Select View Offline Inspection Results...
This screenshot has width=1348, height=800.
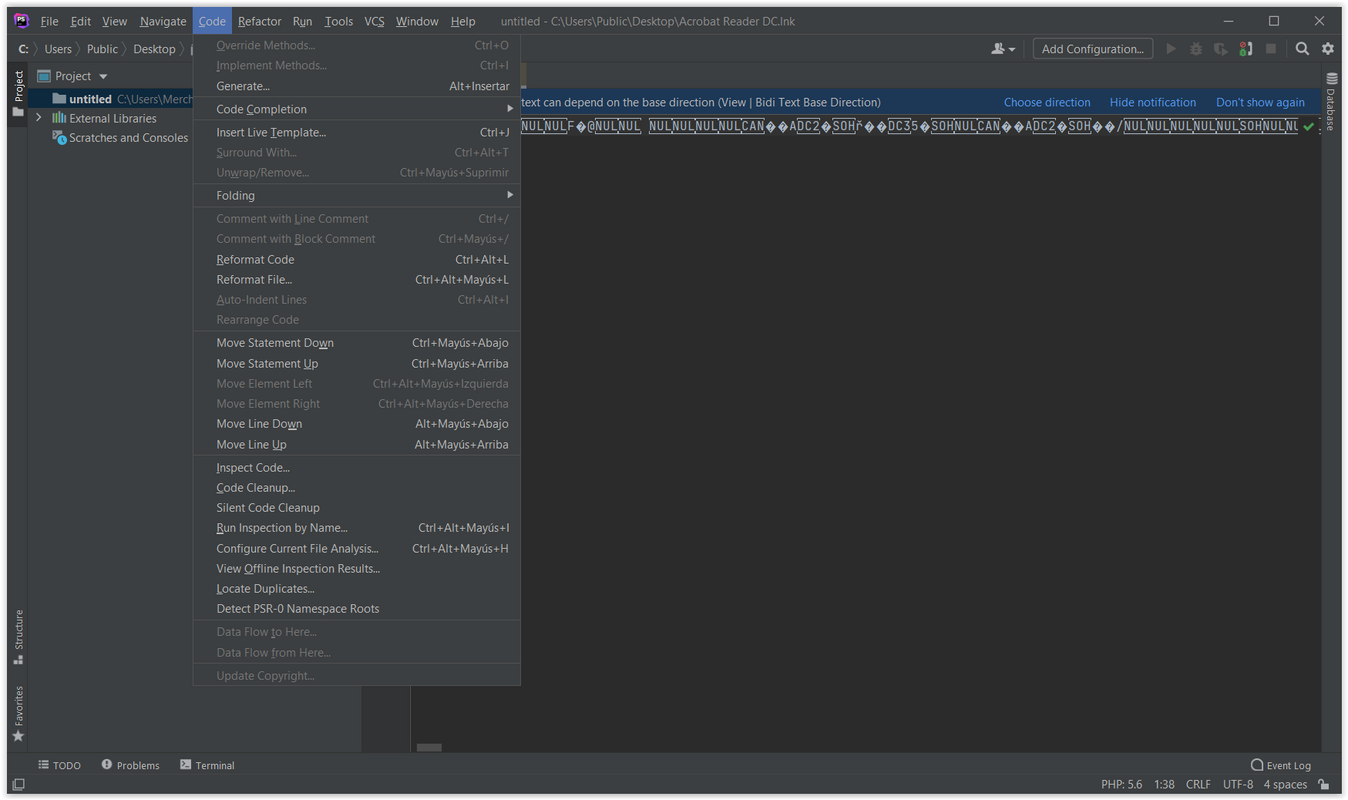pos(357,568)
